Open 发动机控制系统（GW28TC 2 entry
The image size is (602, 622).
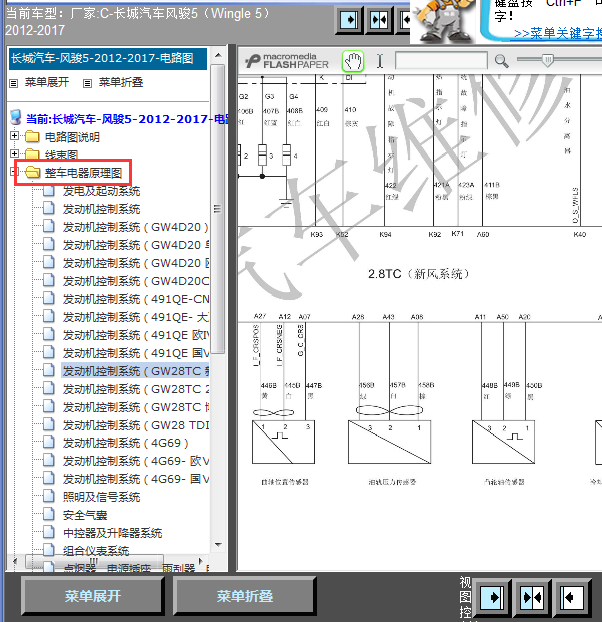pyautogui.click(x=136, y=389)
